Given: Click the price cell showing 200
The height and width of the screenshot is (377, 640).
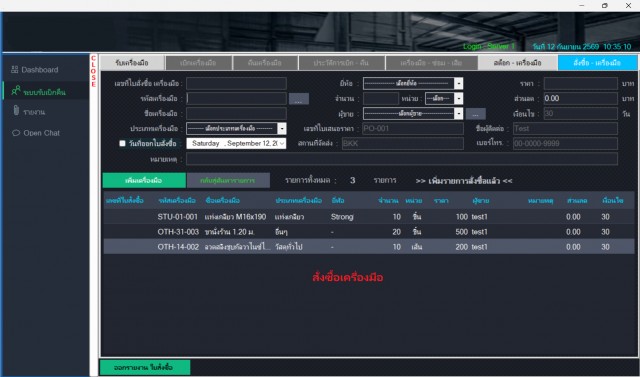Looking at the screenshot, I should (x=462, y=247).
